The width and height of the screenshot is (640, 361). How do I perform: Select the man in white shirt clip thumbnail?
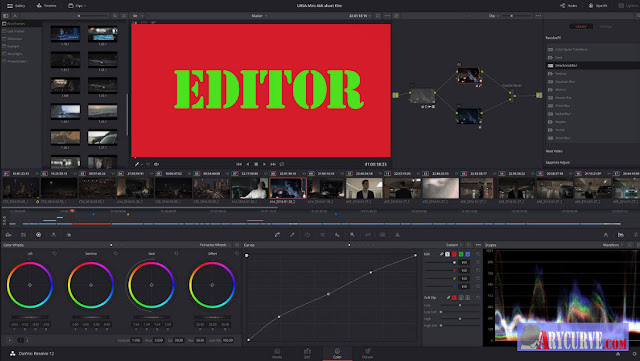coord(249,188)
